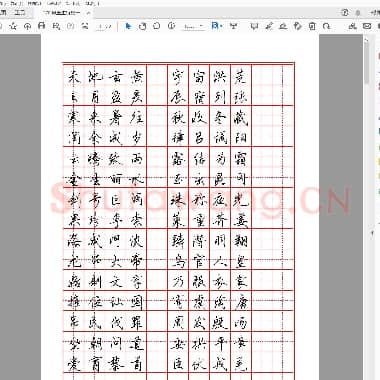Click the character 冬 on the page
The height and width of the screenshot is (380, 380).
point(220,118)
